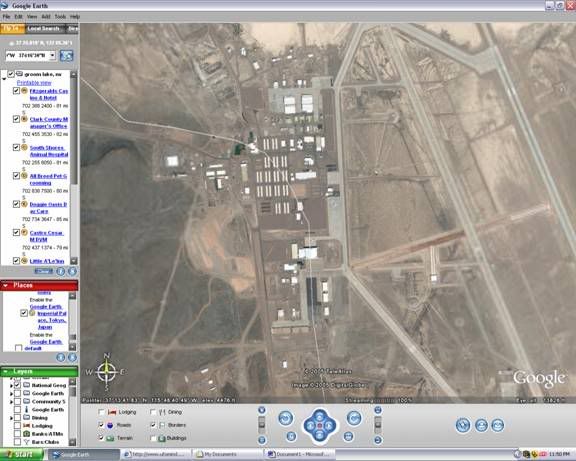Enable the Dining checkbox in bottom panel
Viewport: 576px width, 461px height.
point(154,412)
